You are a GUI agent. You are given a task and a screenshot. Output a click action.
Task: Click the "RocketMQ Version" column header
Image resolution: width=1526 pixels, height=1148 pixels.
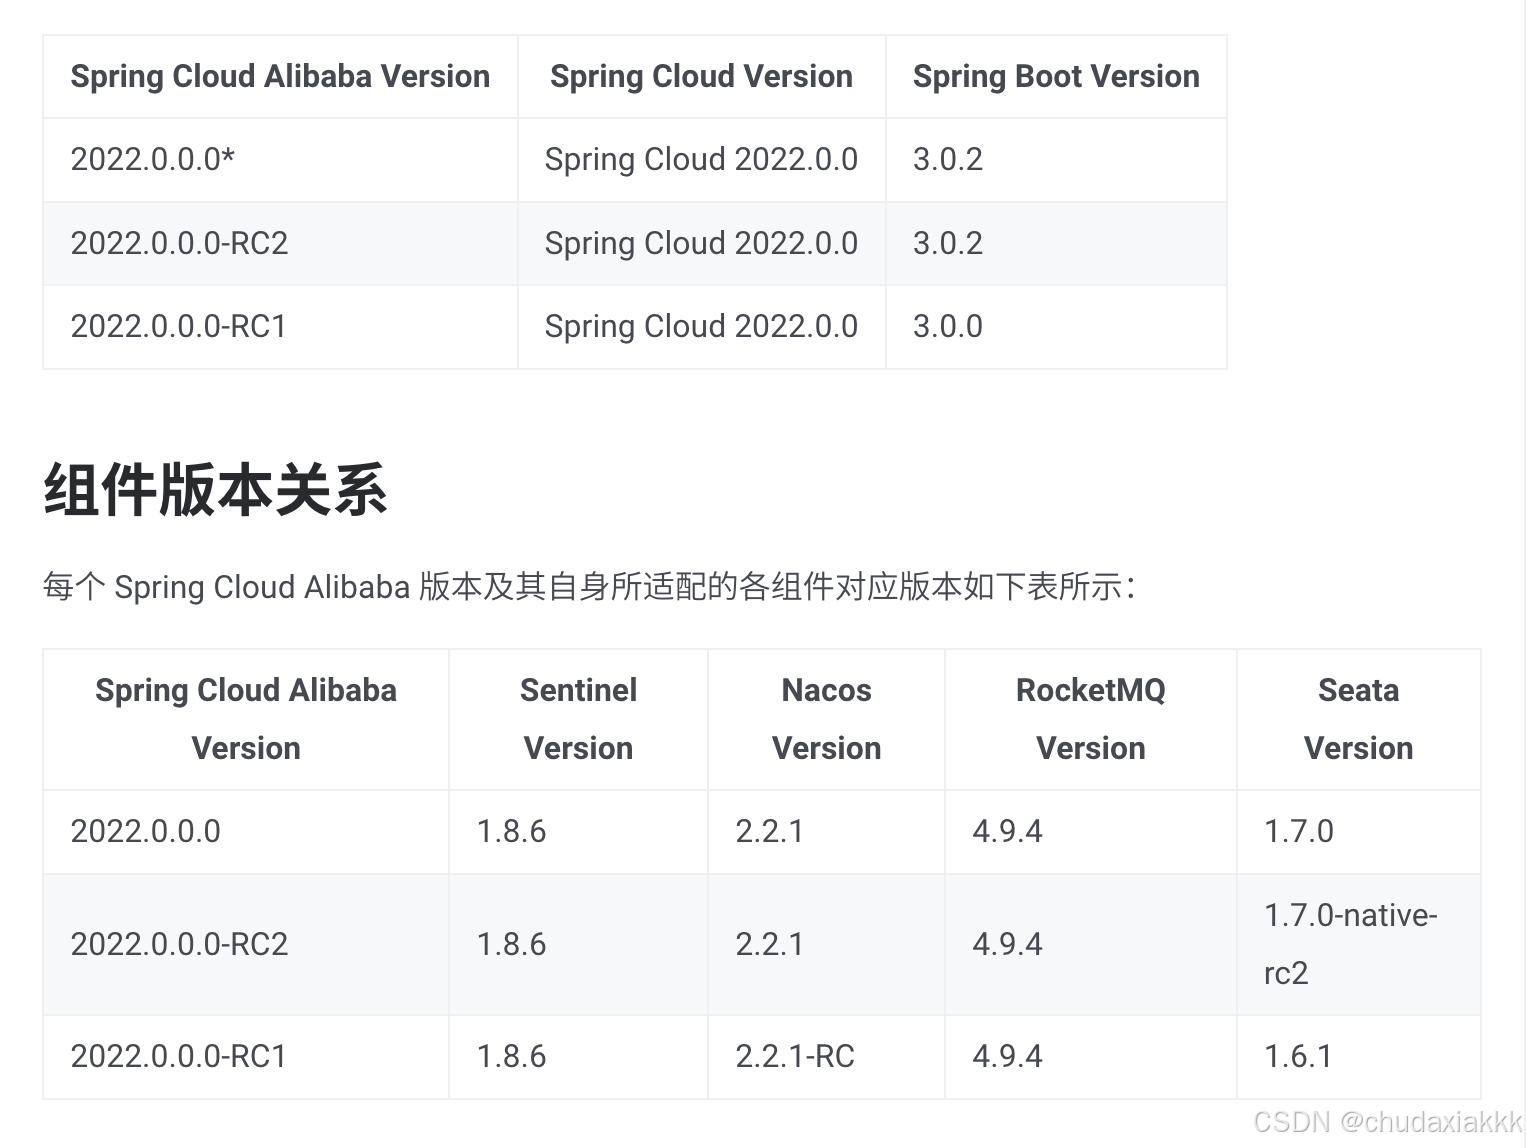(1090, 719)
